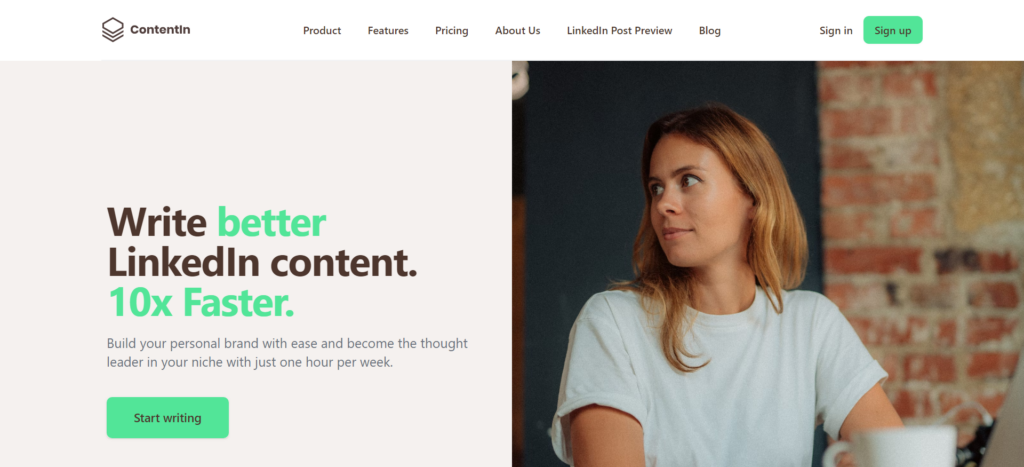Screen dimensions: 1024x467
Task: Open the Product menu item
Action: click(322, 31)
